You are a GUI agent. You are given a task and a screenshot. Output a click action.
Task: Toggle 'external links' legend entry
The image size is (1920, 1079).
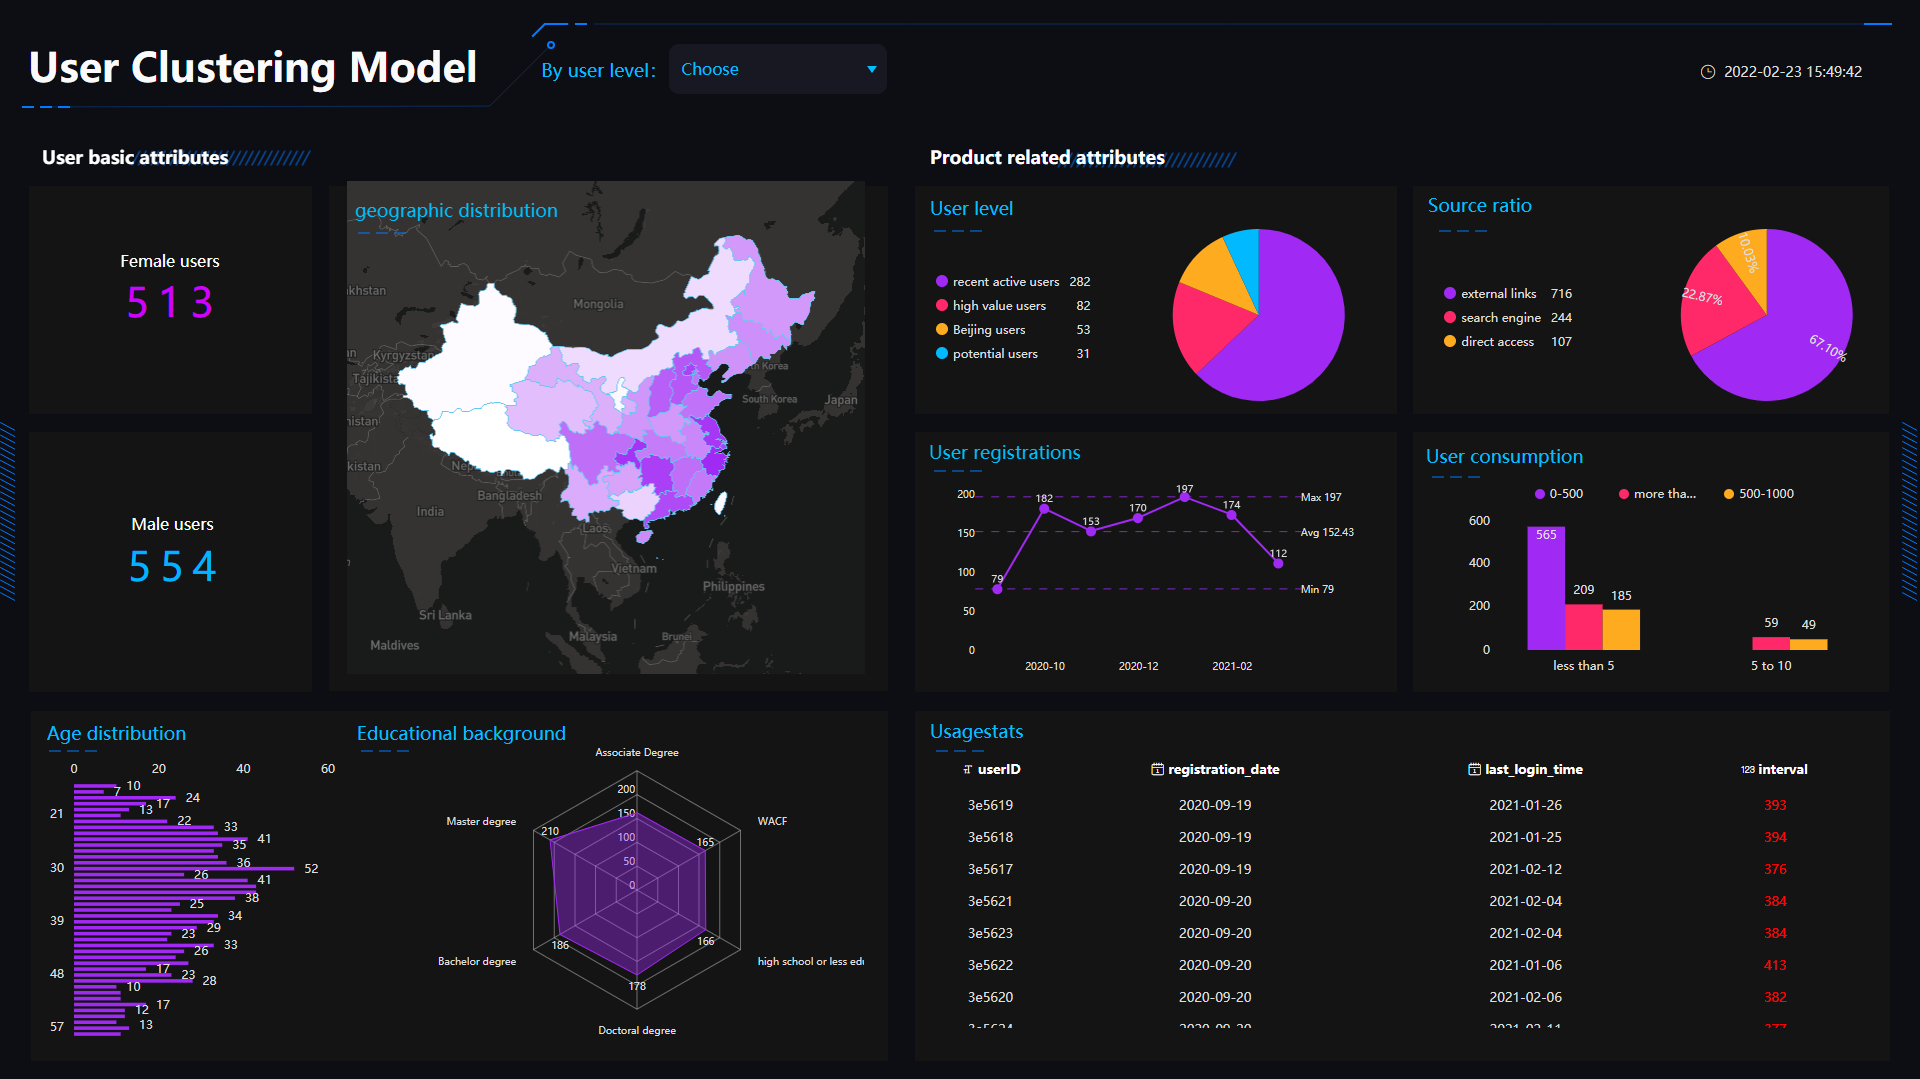tap(1507, 294)
